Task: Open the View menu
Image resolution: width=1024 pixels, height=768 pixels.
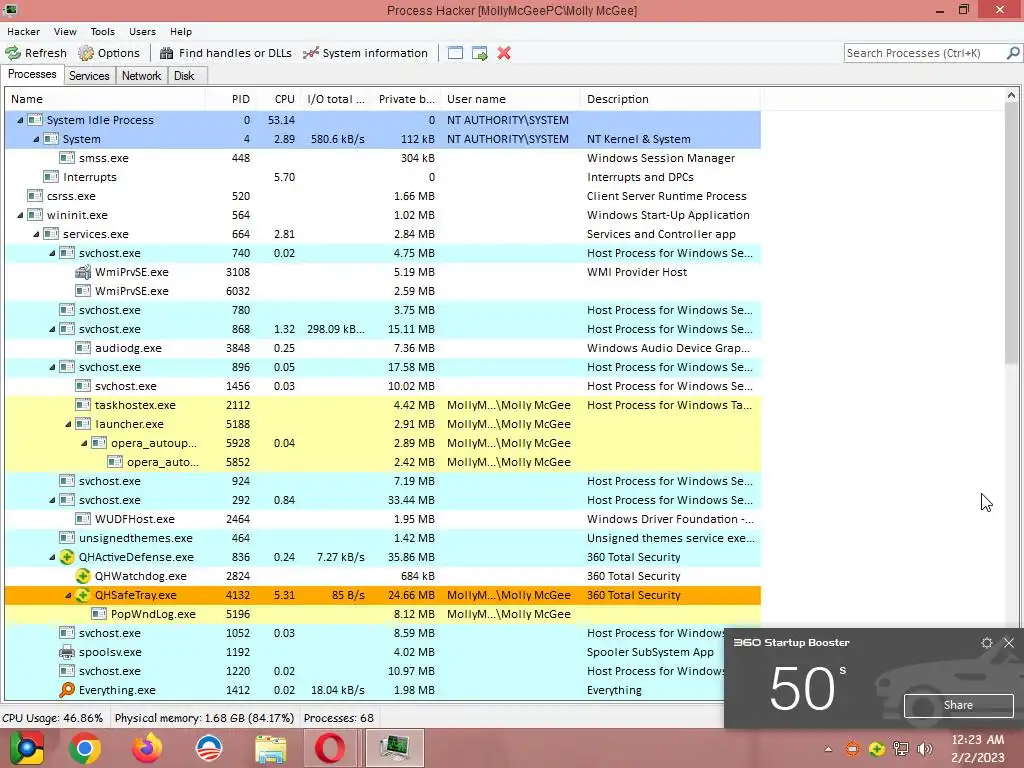Action: click(65, 31)
